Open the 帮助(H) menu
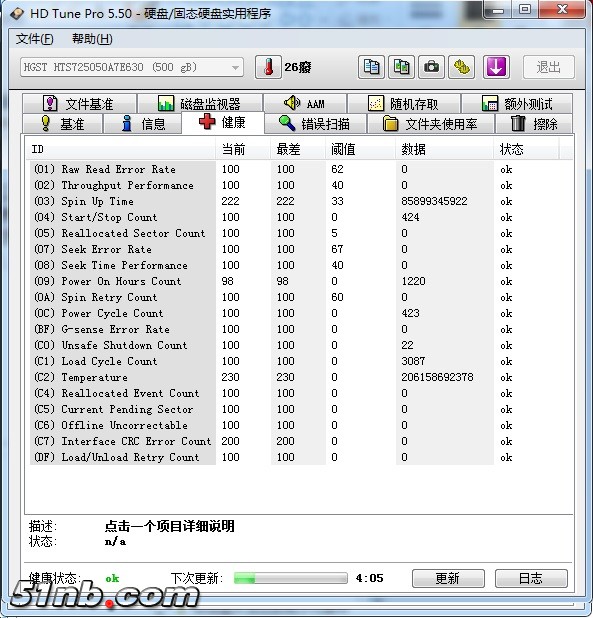This screenshot has width=593, height=618. click(92, 39)
